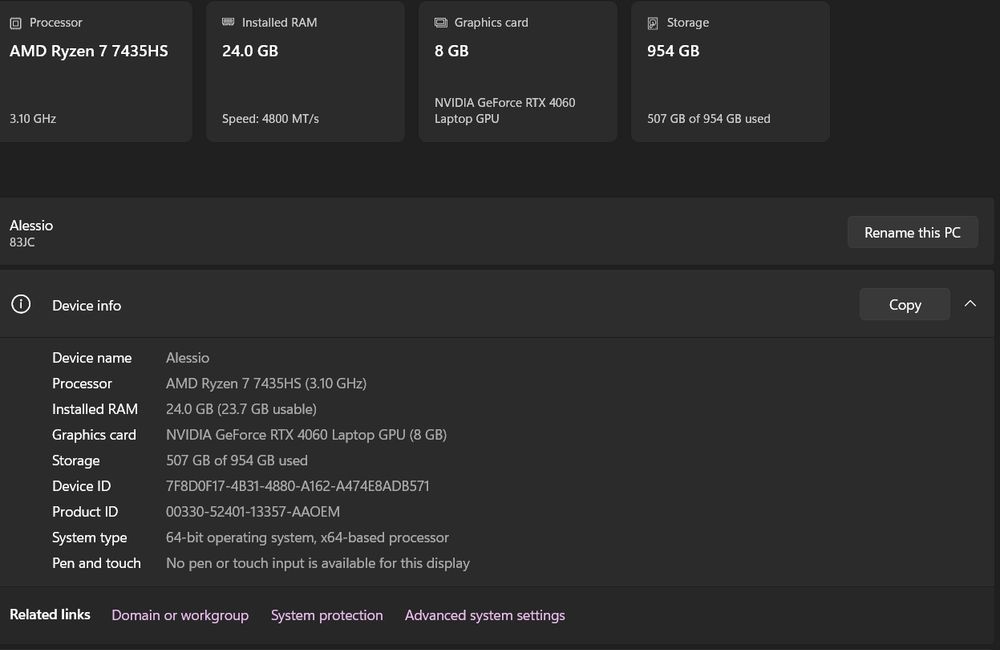Click the 954 GB storage card value
1000x650 pixels.
(673, 51)
